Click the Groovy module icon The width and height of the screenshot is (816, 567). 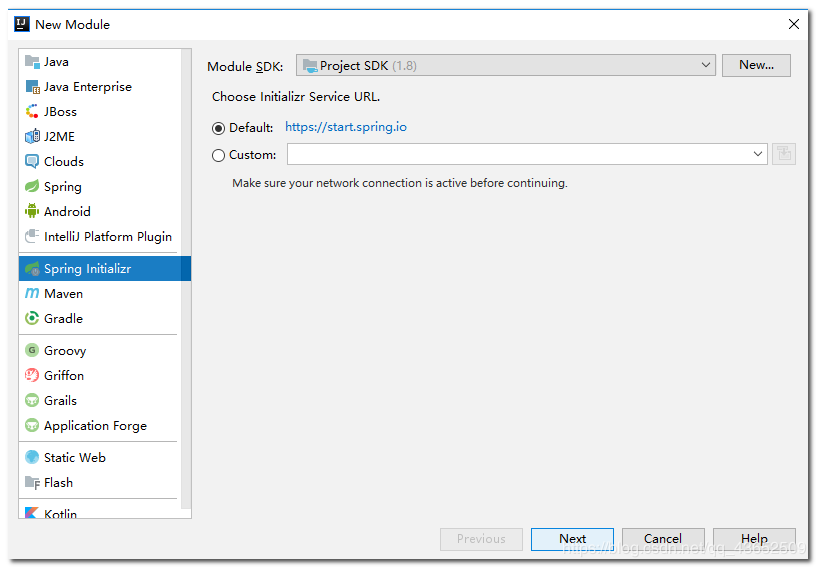click(32, 351)
